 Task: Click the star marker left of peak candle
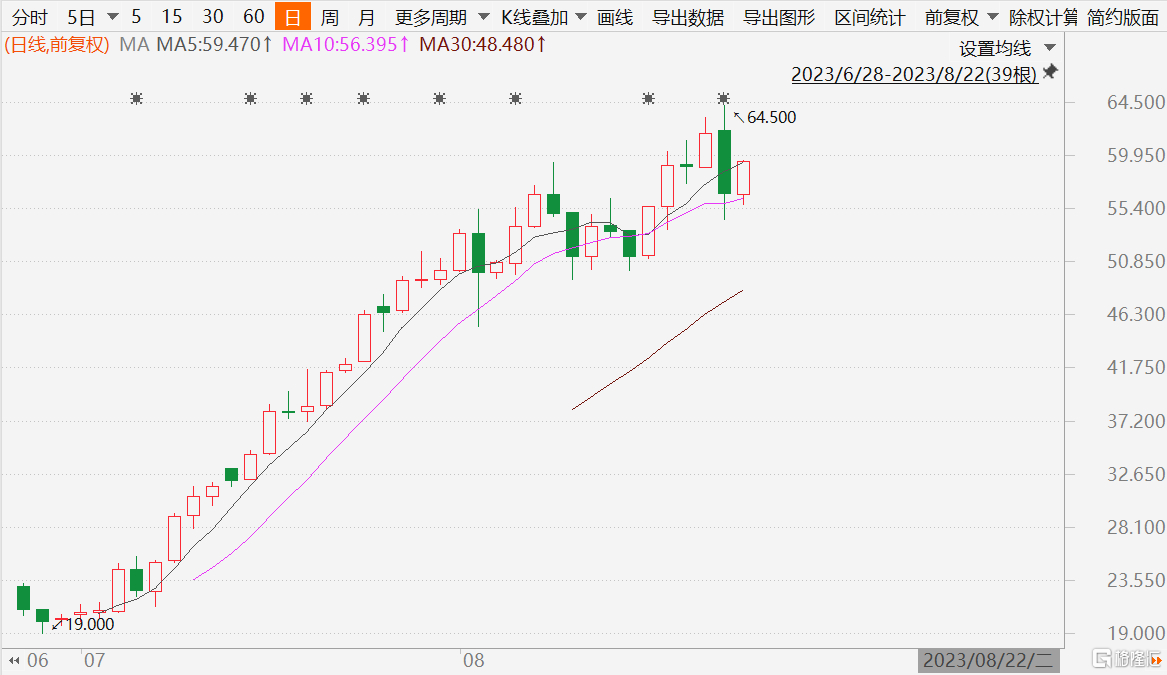tap(649, 98)
